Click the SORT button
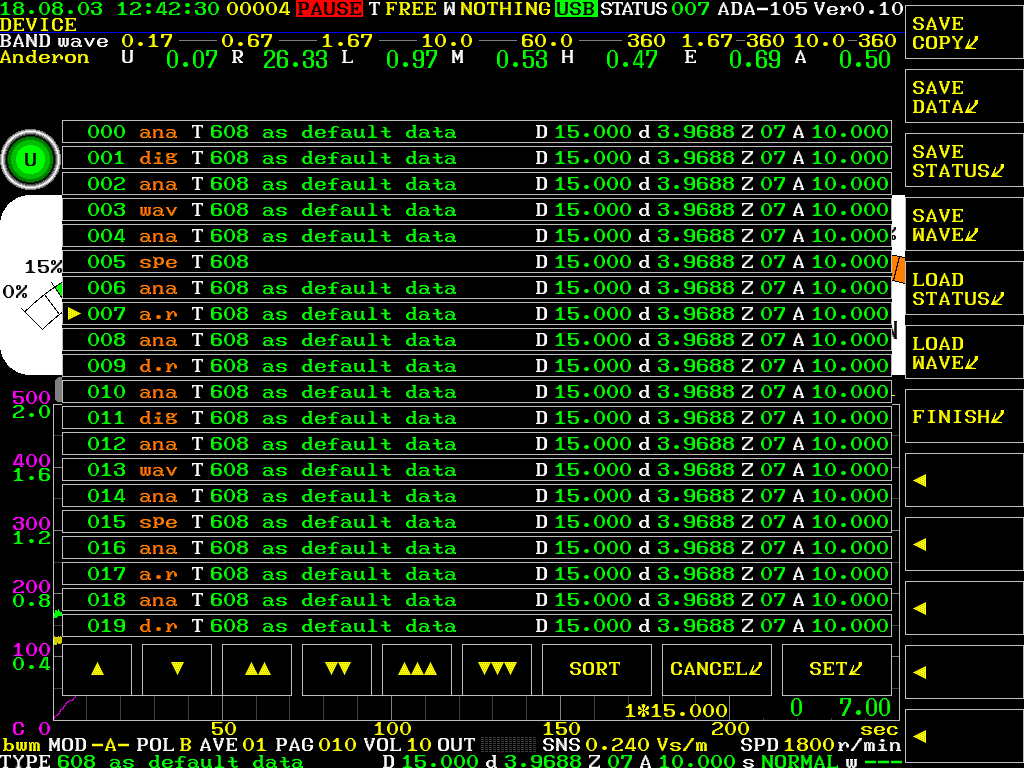 pos(597,669)
